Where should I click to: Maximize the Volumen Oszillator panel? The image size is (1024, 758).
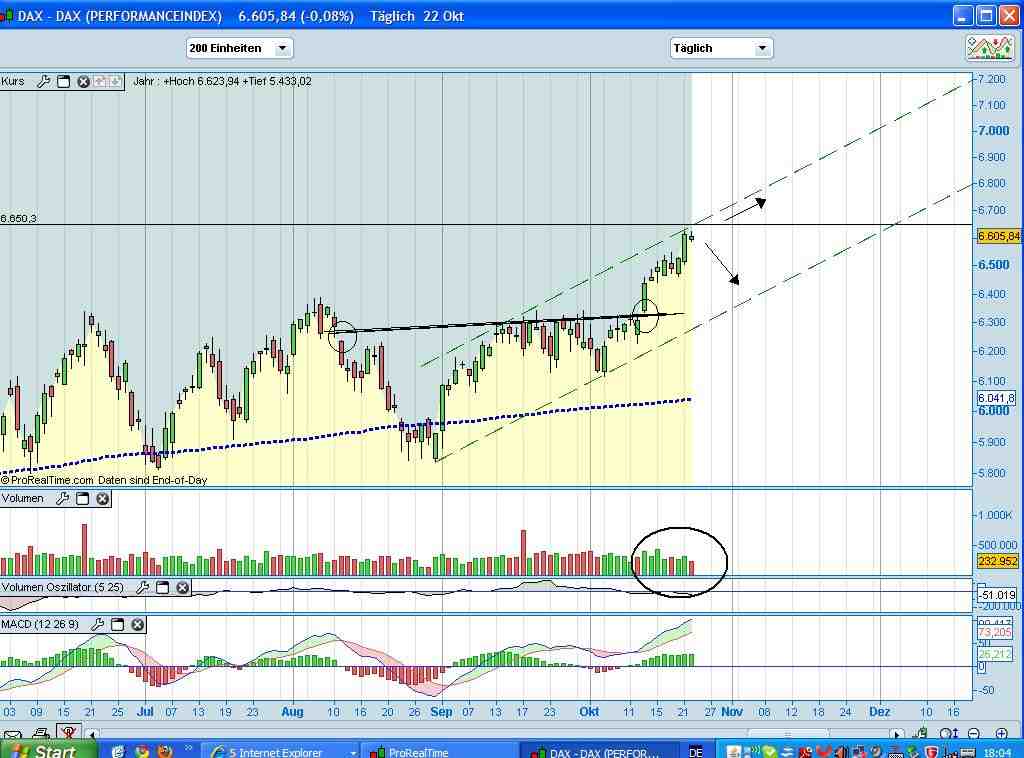click(x=163, y=588)
